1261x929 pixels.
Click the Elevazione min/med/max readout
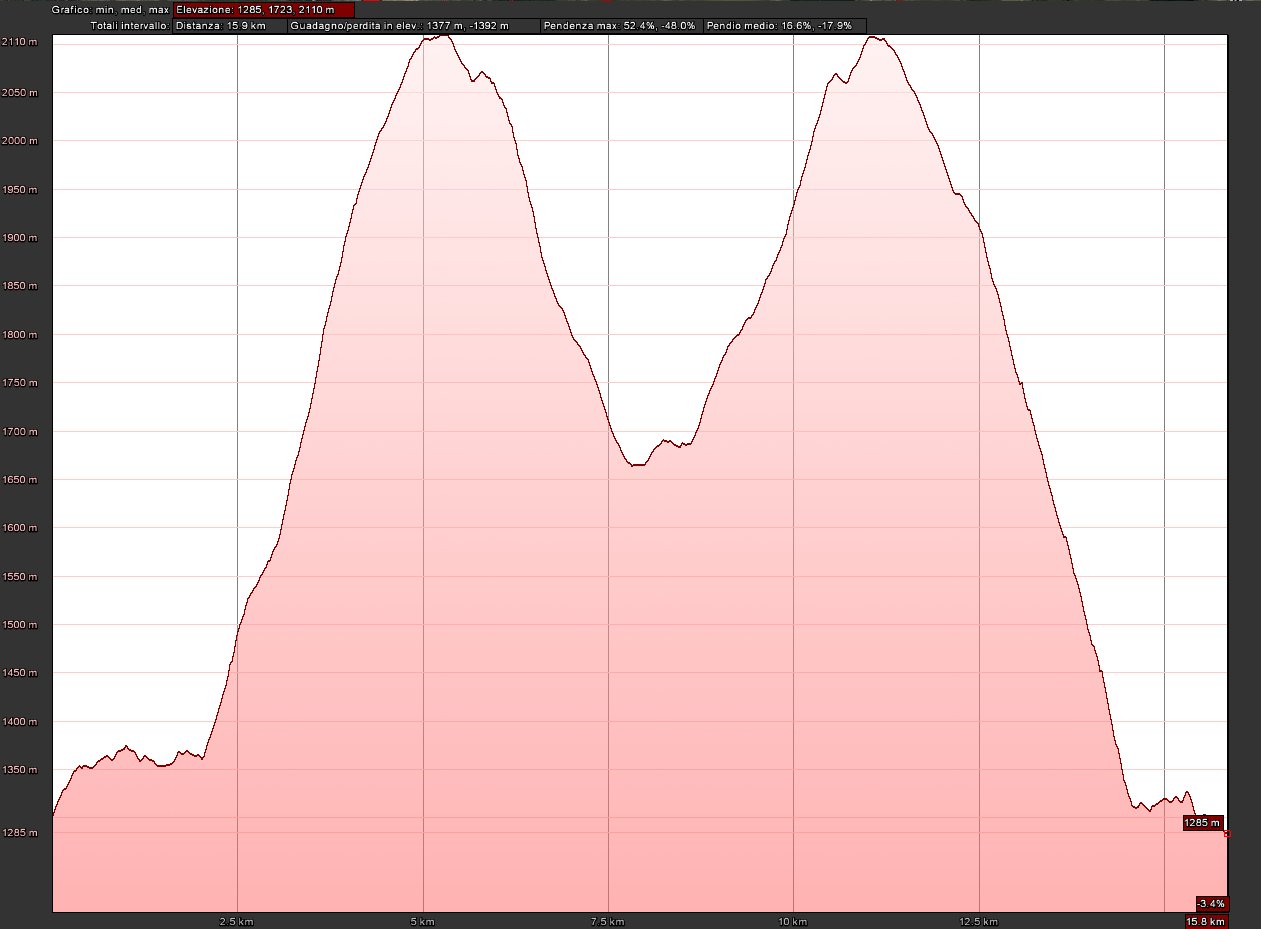tap(263, 10)
